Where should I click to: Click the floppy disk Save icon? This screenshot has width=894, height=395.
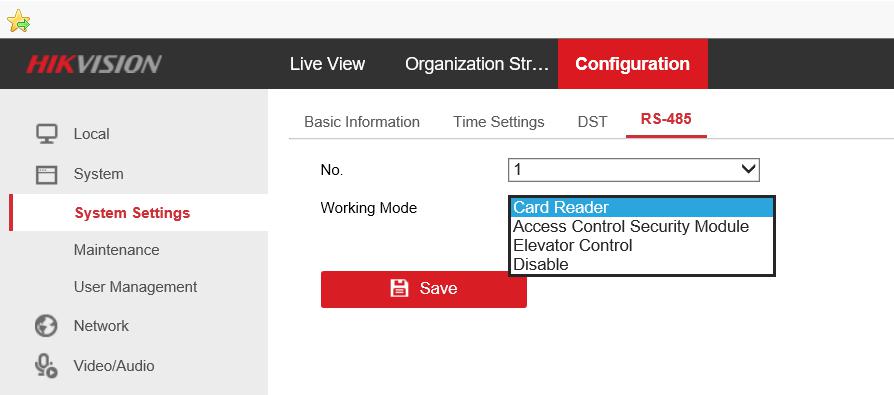pos(399,288)
